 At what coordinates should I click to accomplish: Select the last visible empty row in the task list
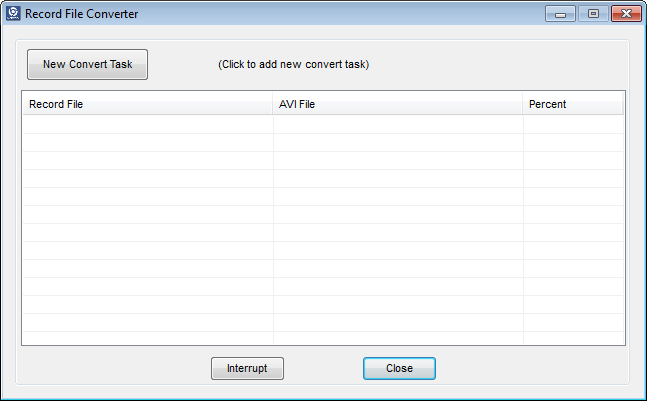(323, 338)
